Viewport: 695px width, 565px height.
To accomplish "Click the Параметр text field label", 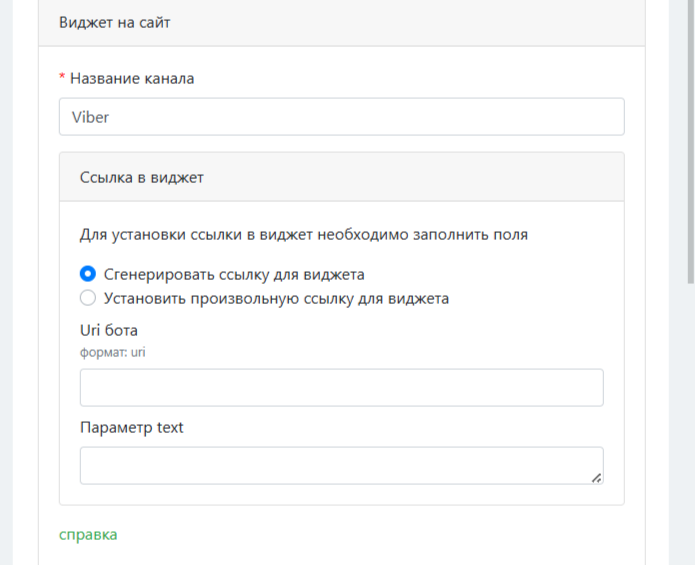I will (132, 427).
